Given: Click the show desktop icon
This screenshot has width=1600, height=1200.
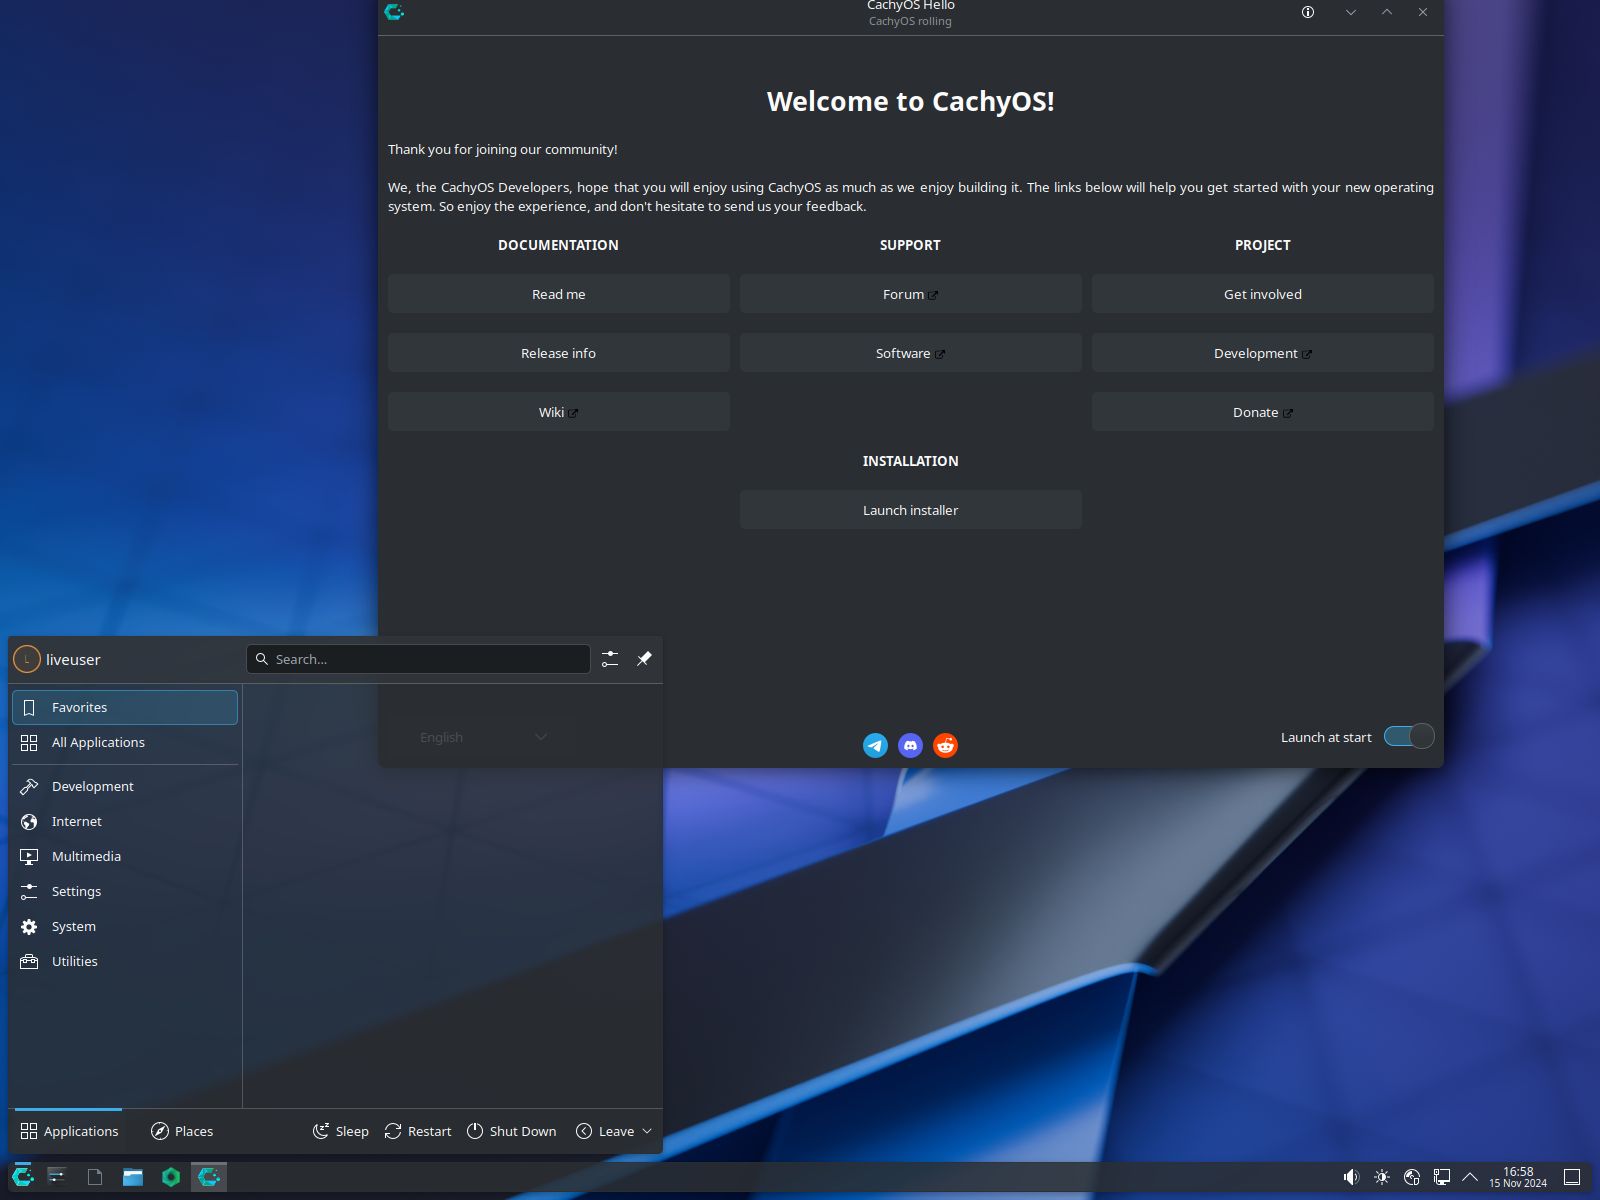Looking at the screenshot, I should [x=1572, y=1177].
